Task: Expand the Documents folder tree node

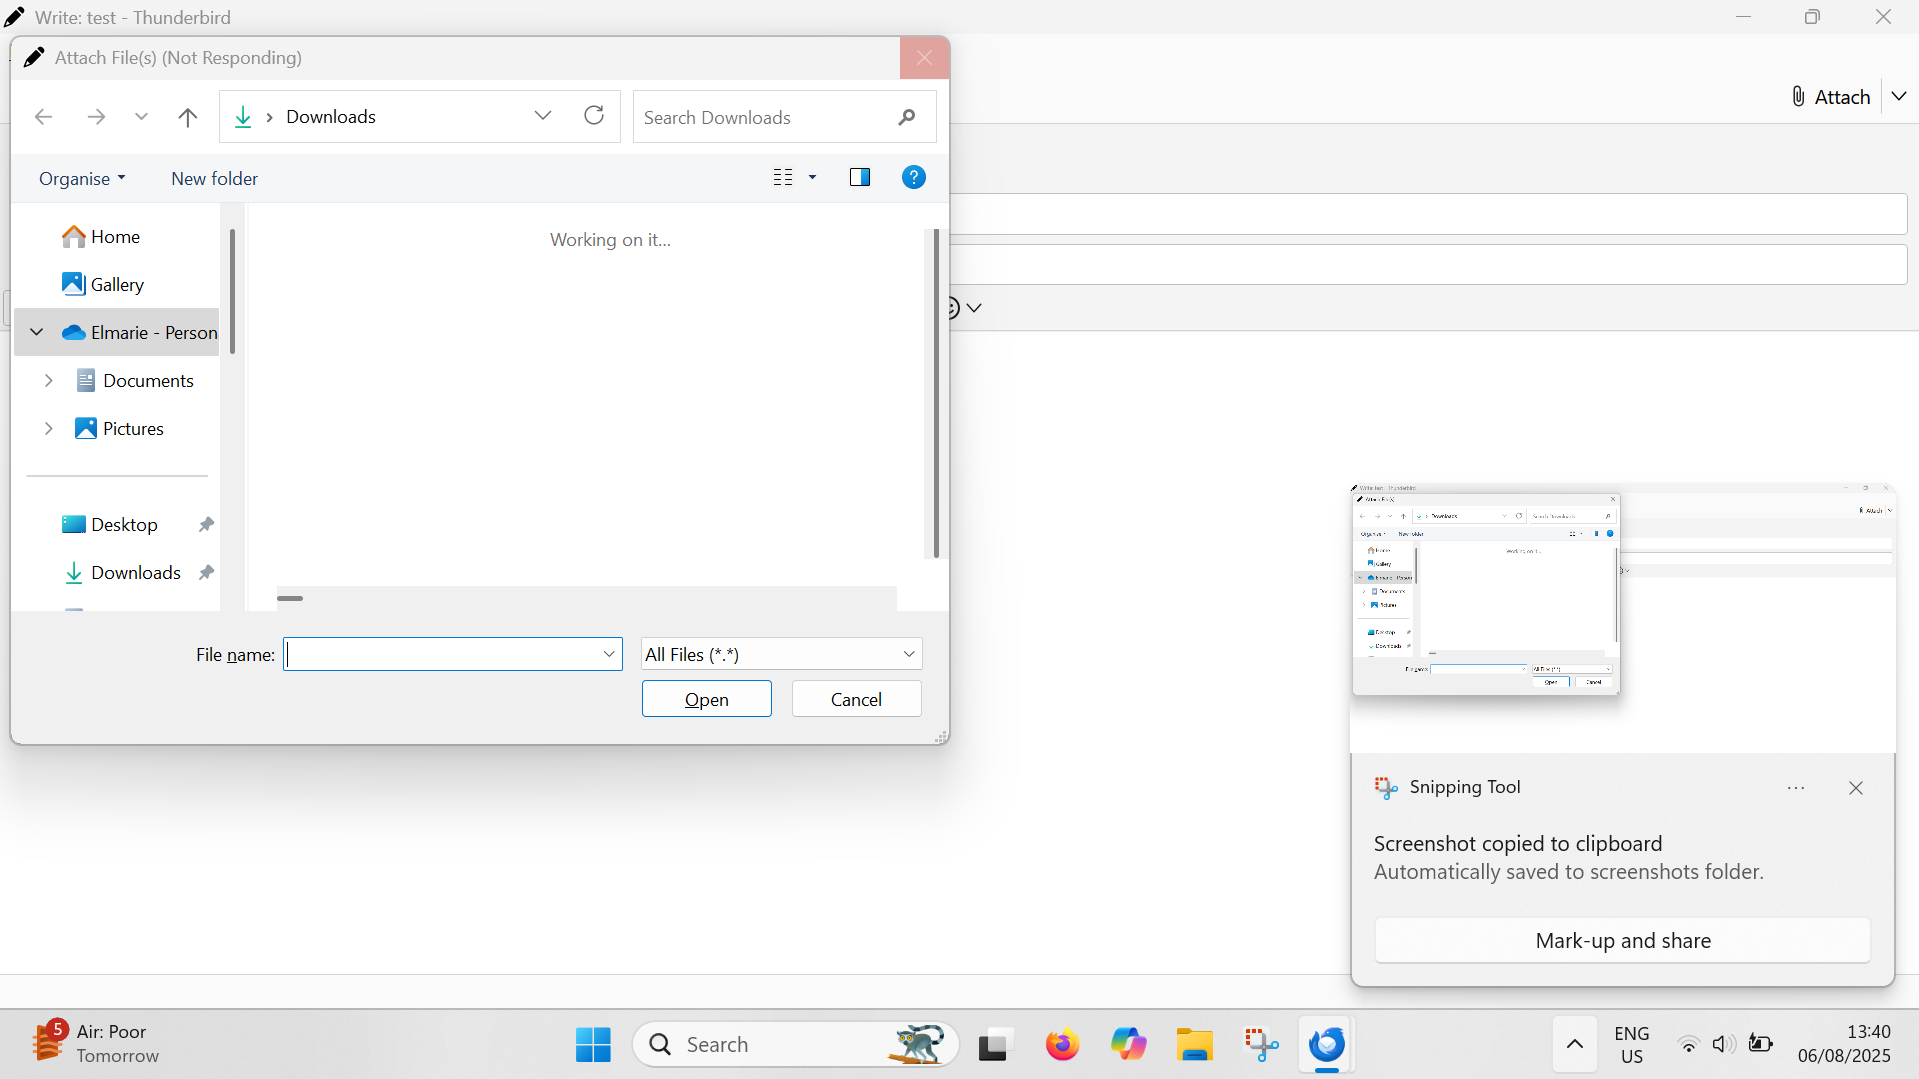Action: tap(48, 381)
